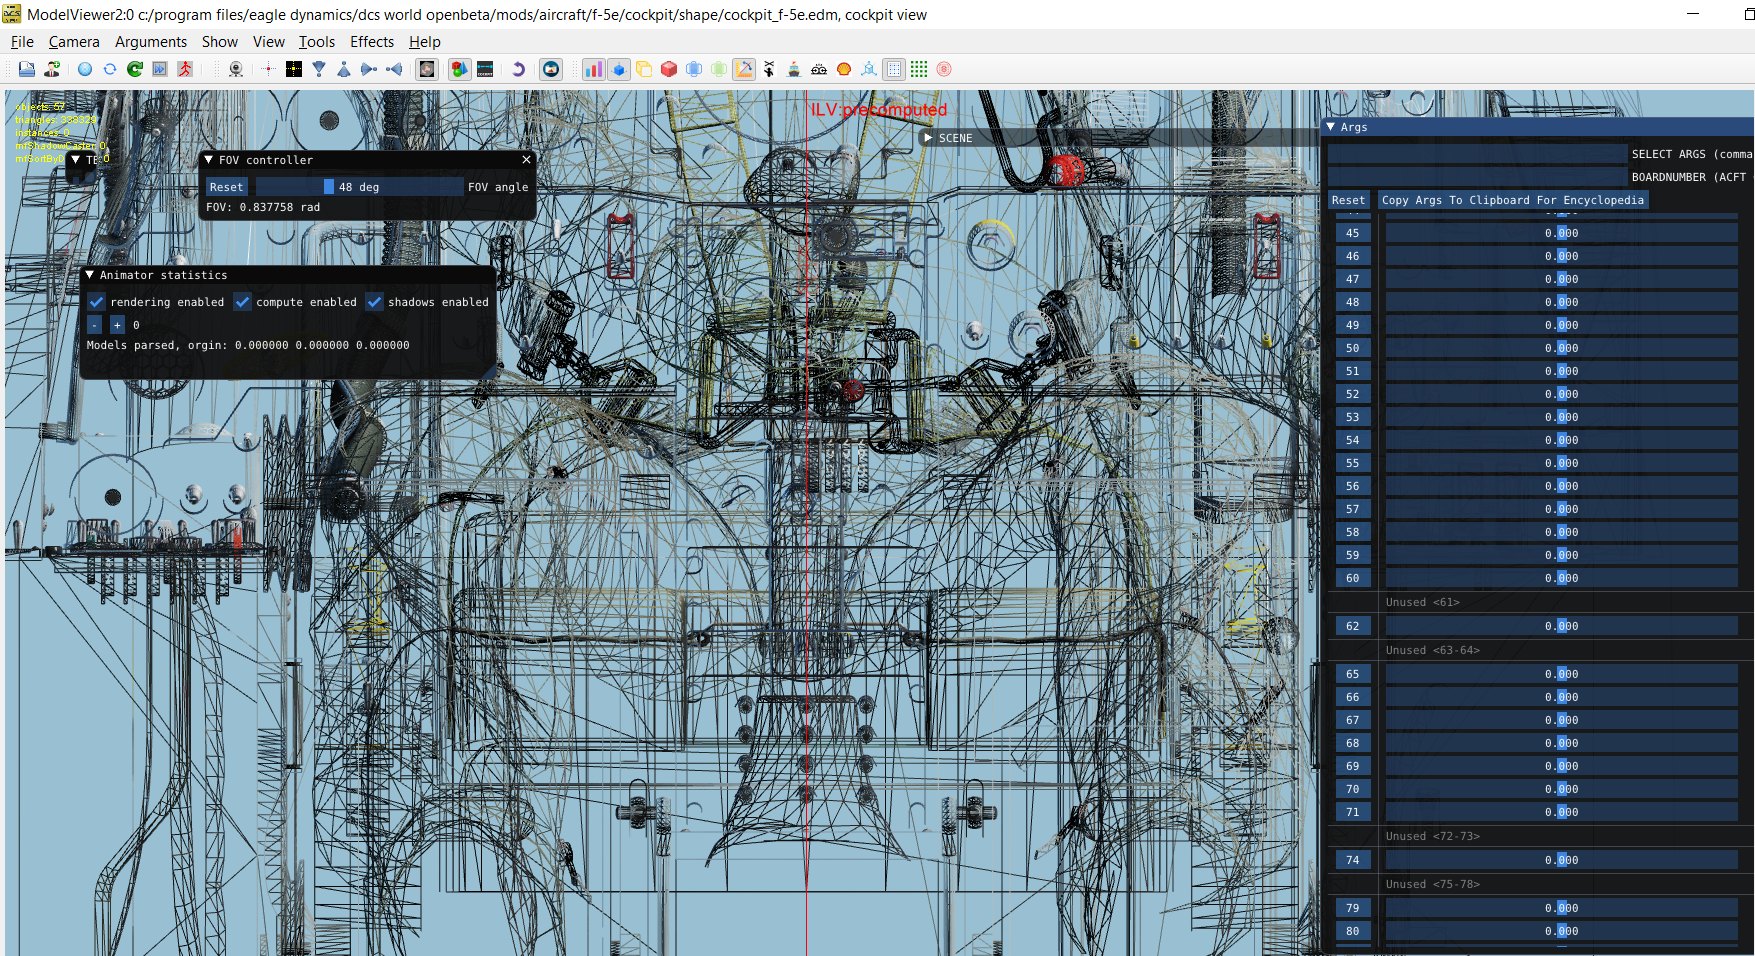Open the View menu
1755x956 pixels.
pos(269,41)
